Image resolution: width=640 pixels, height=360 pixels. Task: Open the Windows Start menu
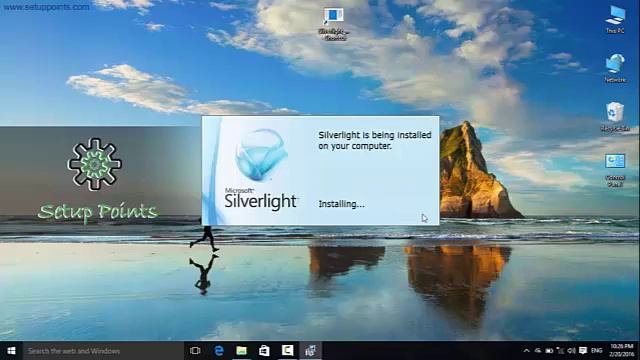pyautogui.click(x=11, y=351)
